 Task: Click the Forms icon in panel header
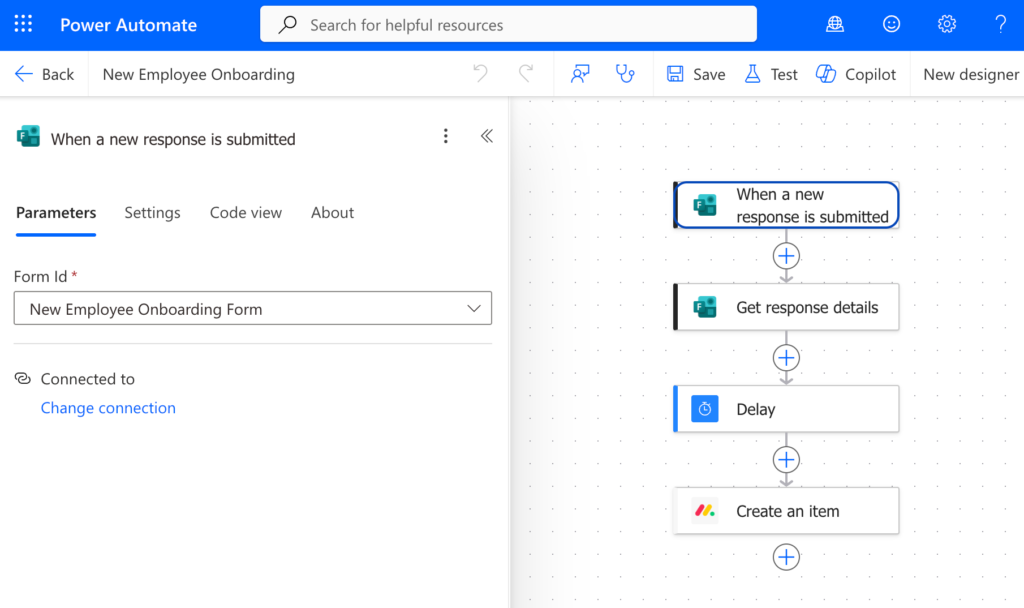coord(28,136)
